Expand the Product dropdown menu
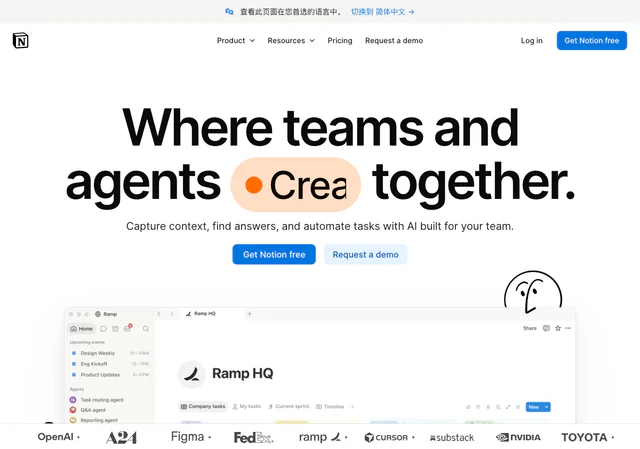The height and width of the screenshot is (449, 640). pyautogui.click(x=236, y=40)
